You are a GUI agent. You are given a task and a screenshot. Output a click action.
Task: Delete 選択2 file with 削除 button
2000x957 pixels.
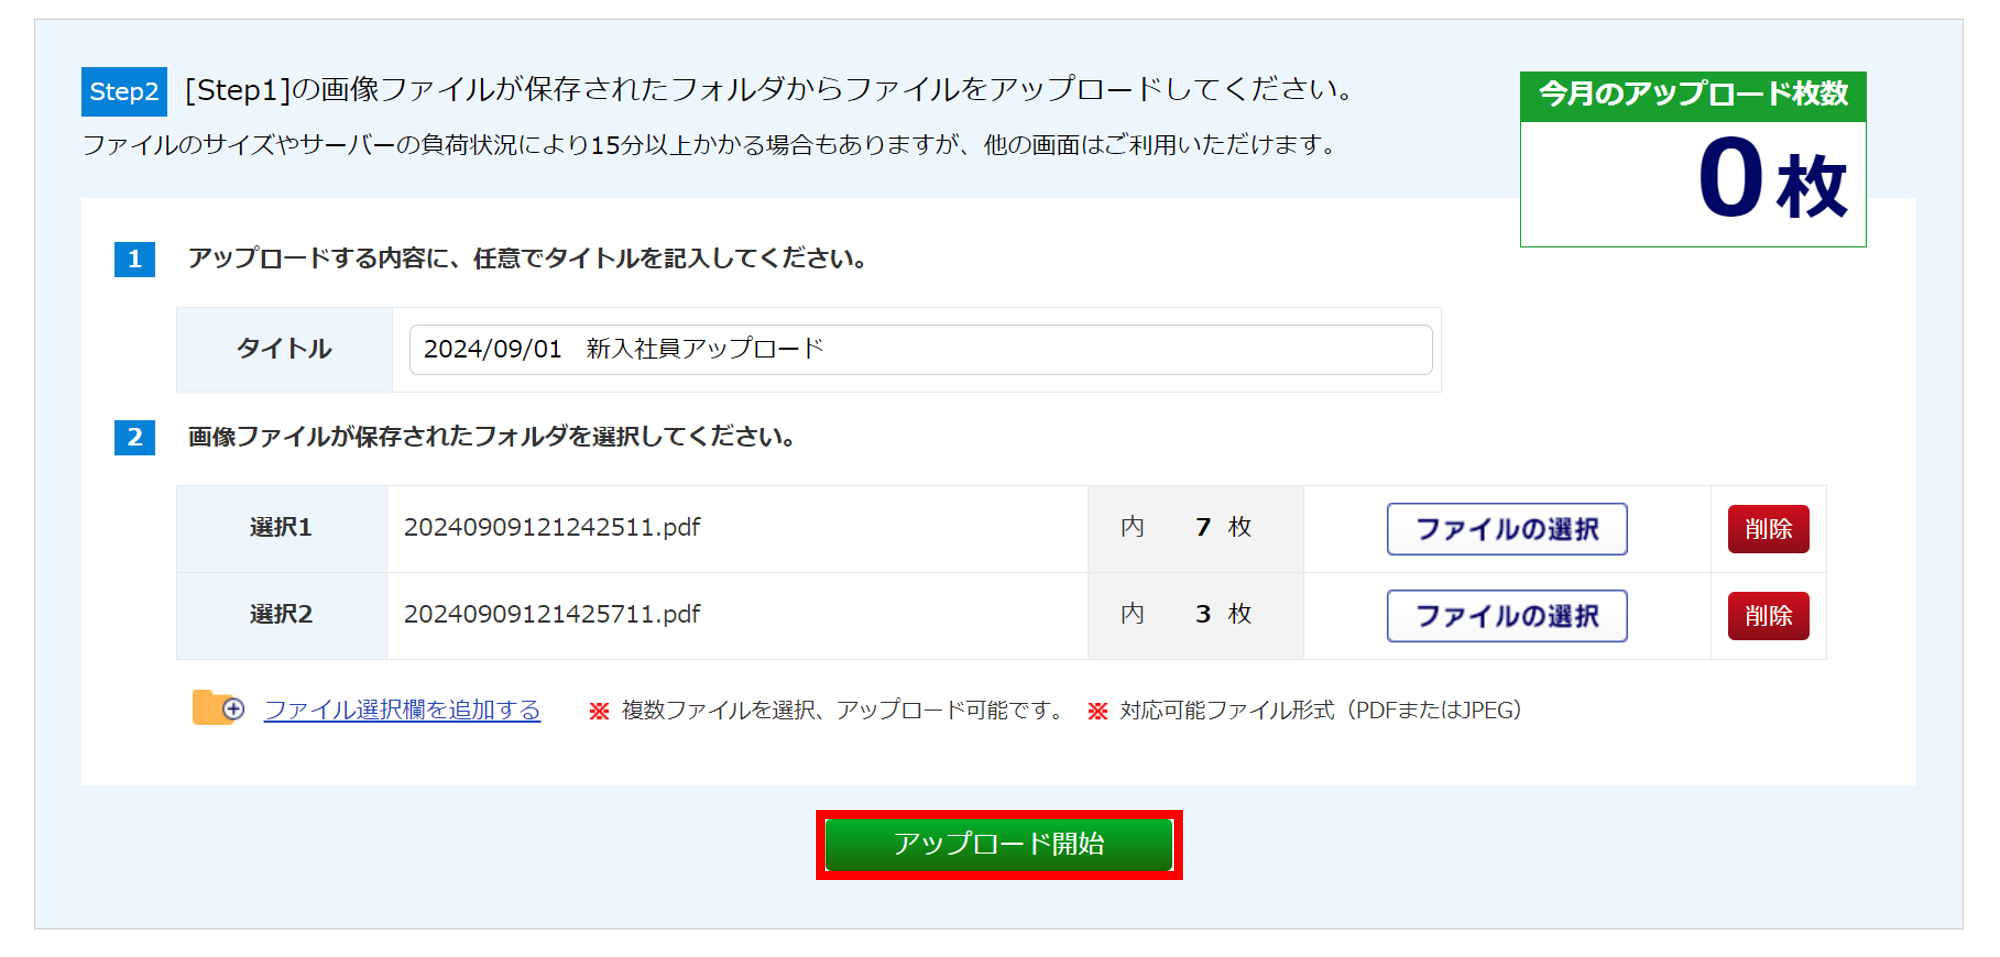click(x=1767, y=616)
